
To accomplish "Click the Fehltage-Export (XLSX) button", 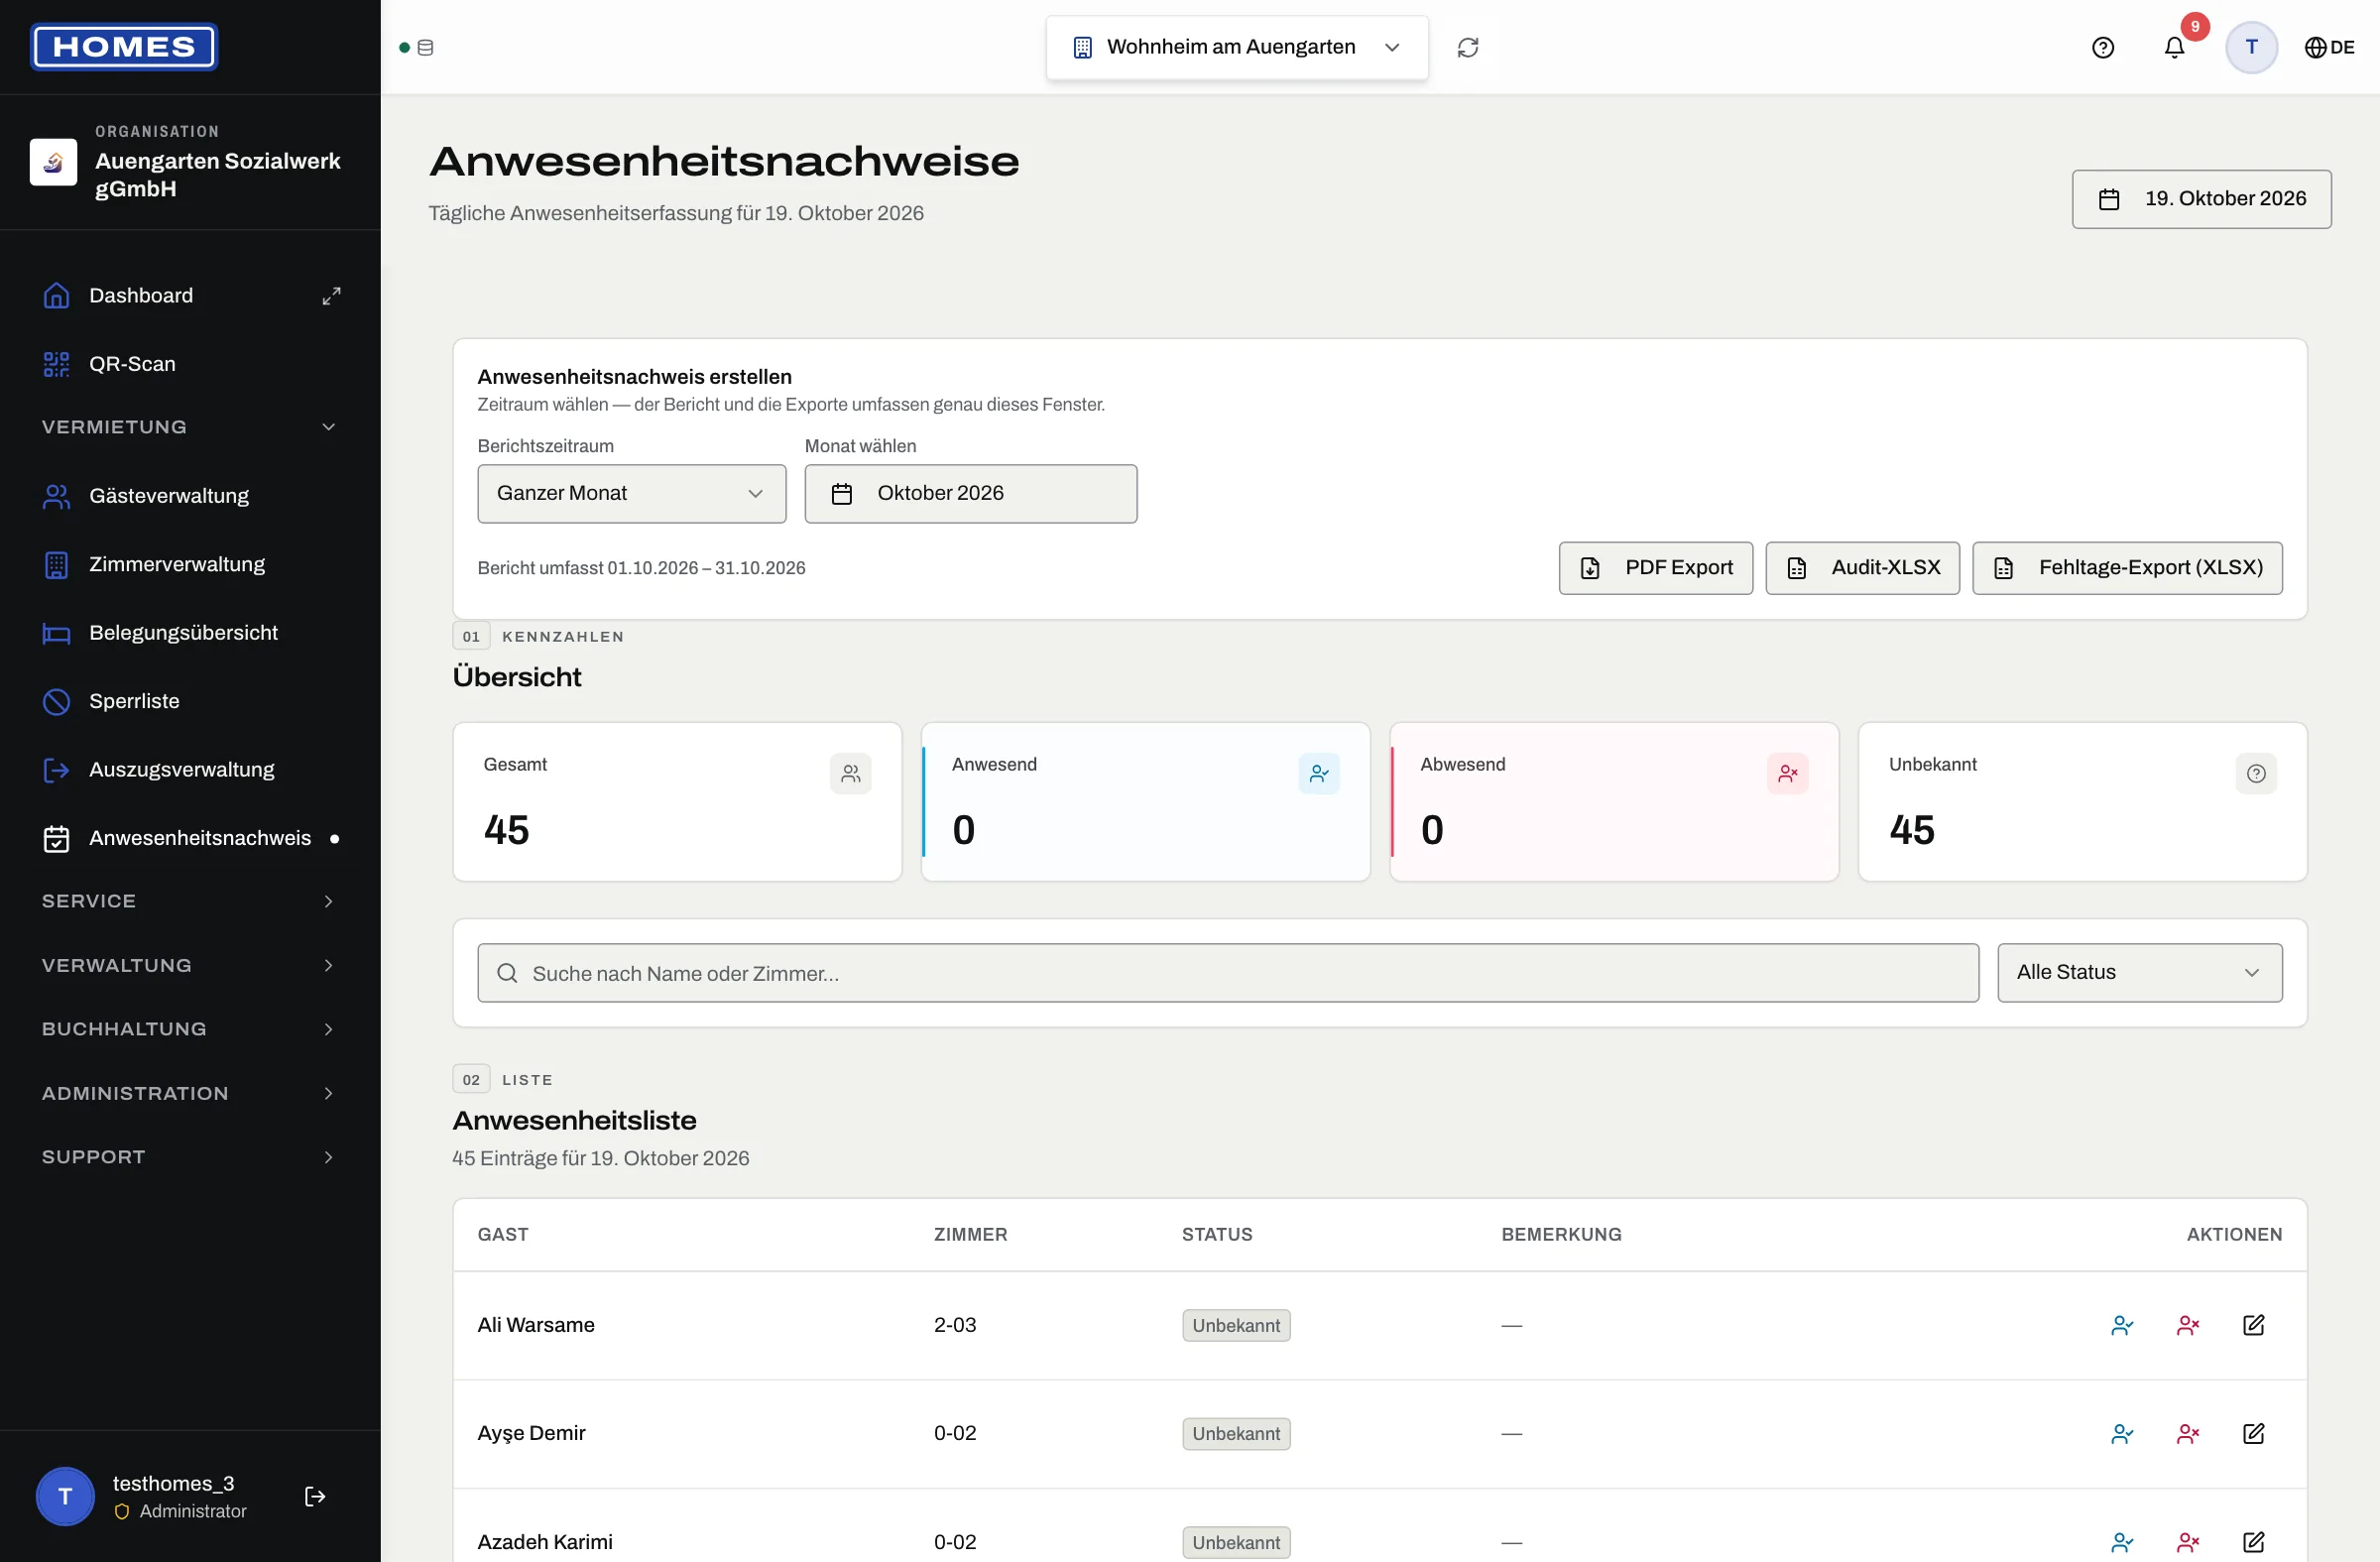I will (x=2127, y=567).
